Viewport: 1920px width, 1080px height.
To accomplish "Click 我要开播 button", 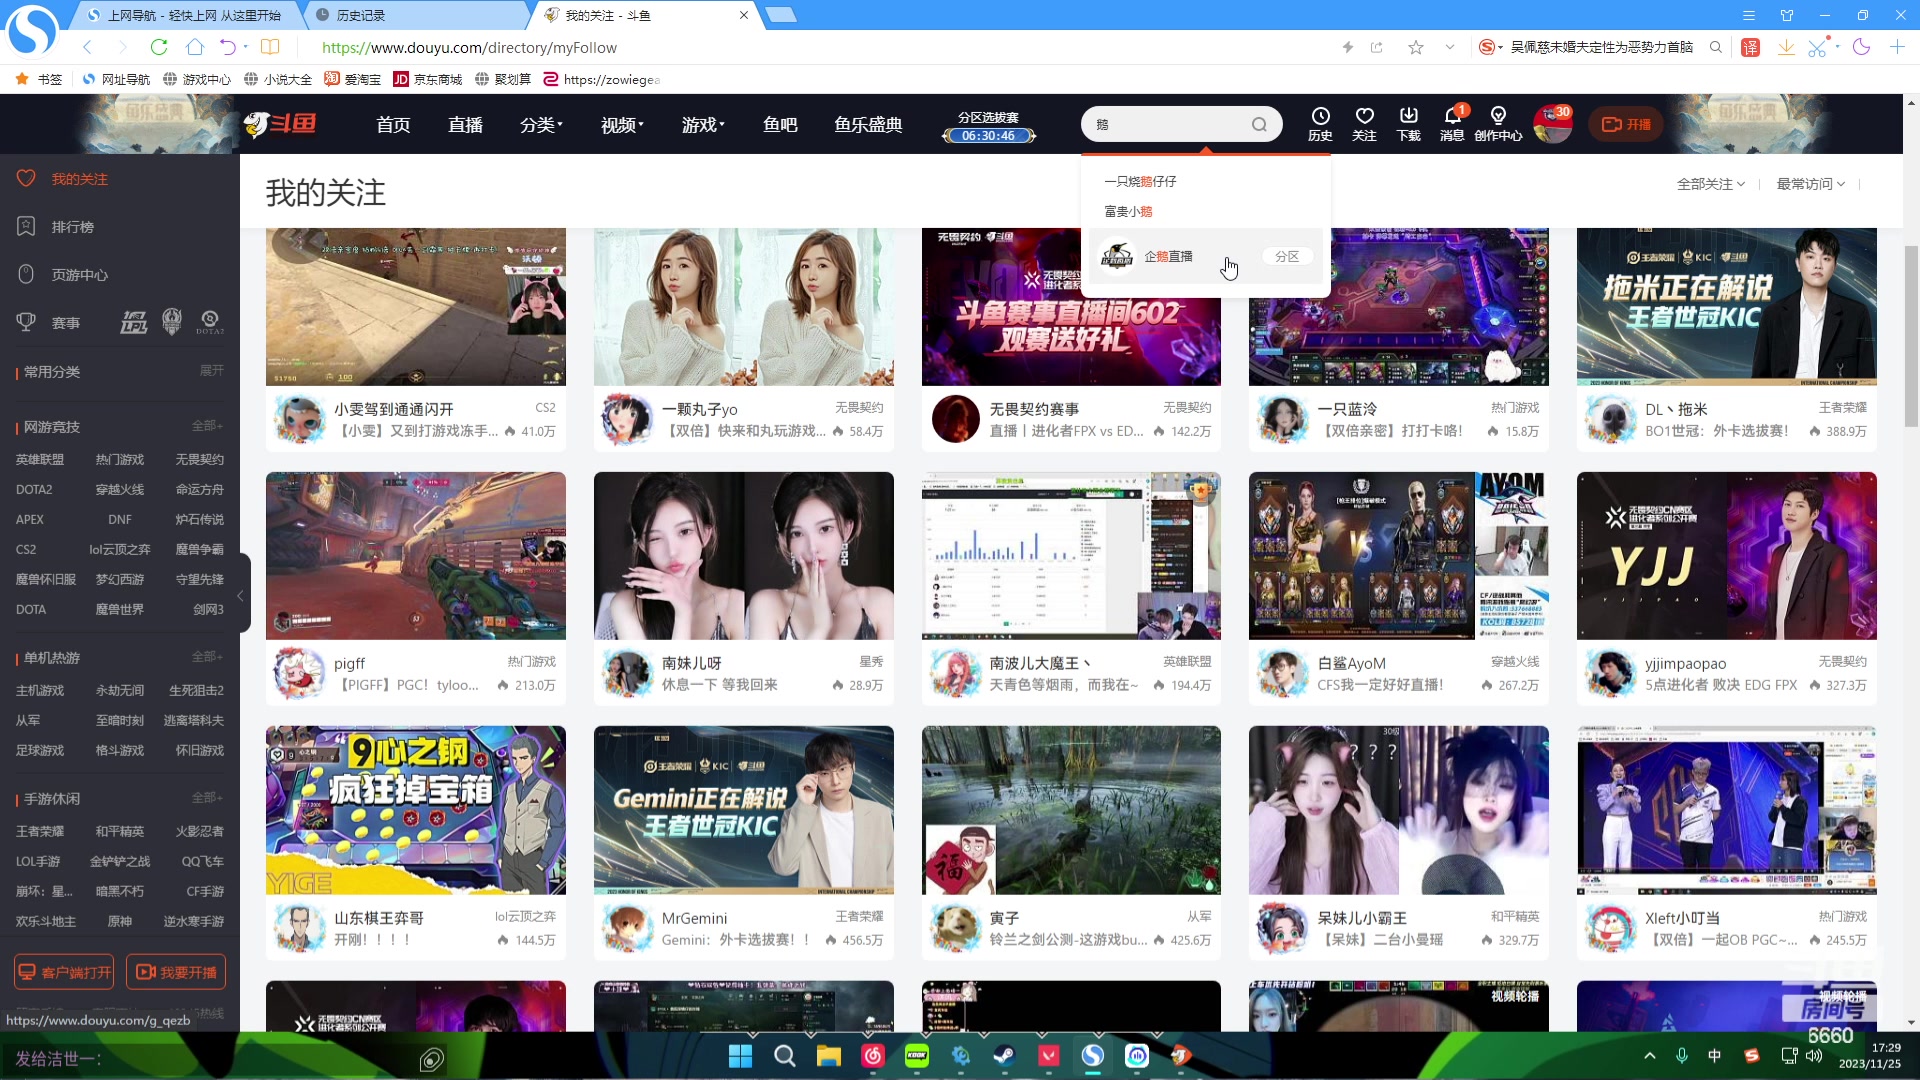I will pyautogui.click(x=176, y=972).
